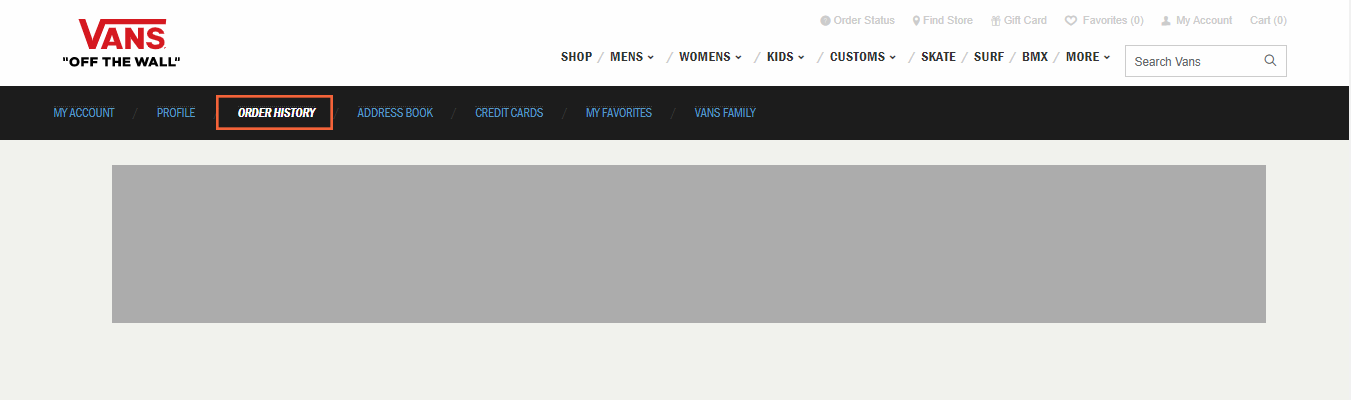Select the Vans Family tab
The width and height of the screenshot is (1351, 400).
(725, 113)
